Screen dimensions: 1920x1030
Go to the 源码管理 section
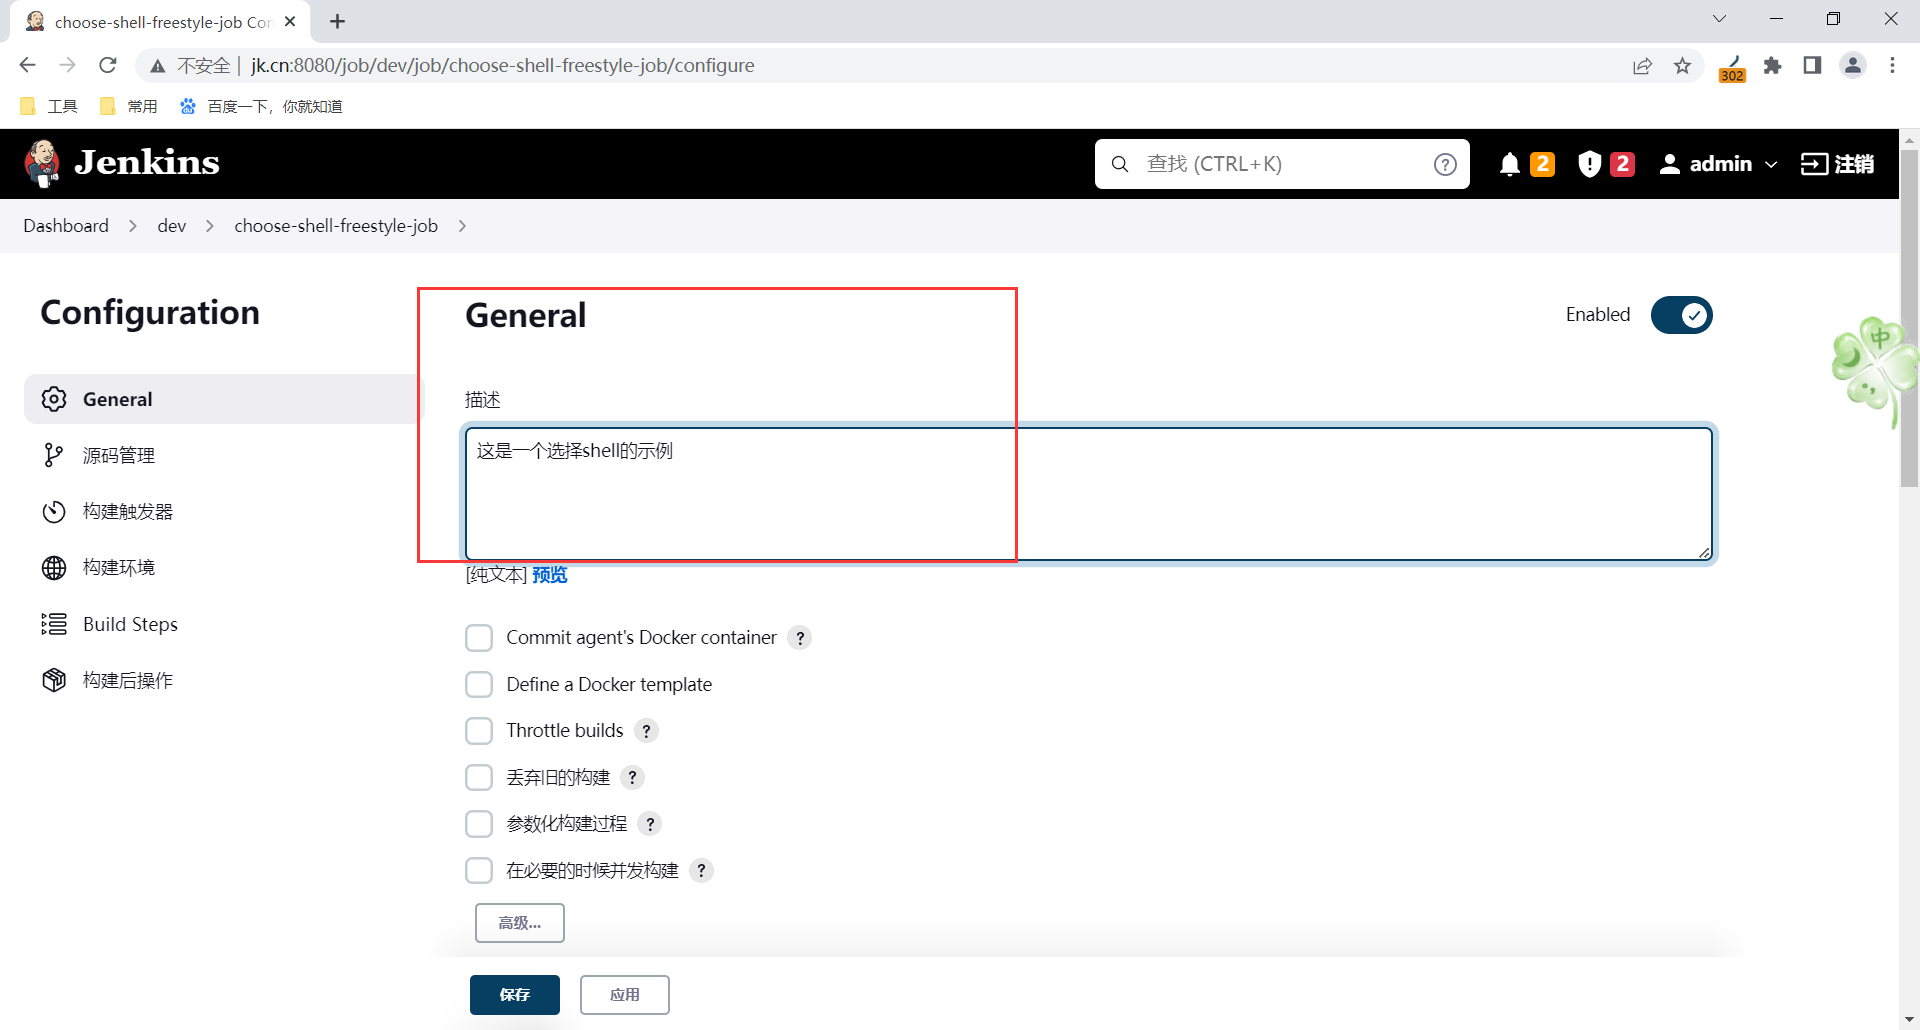click(224, 455)
